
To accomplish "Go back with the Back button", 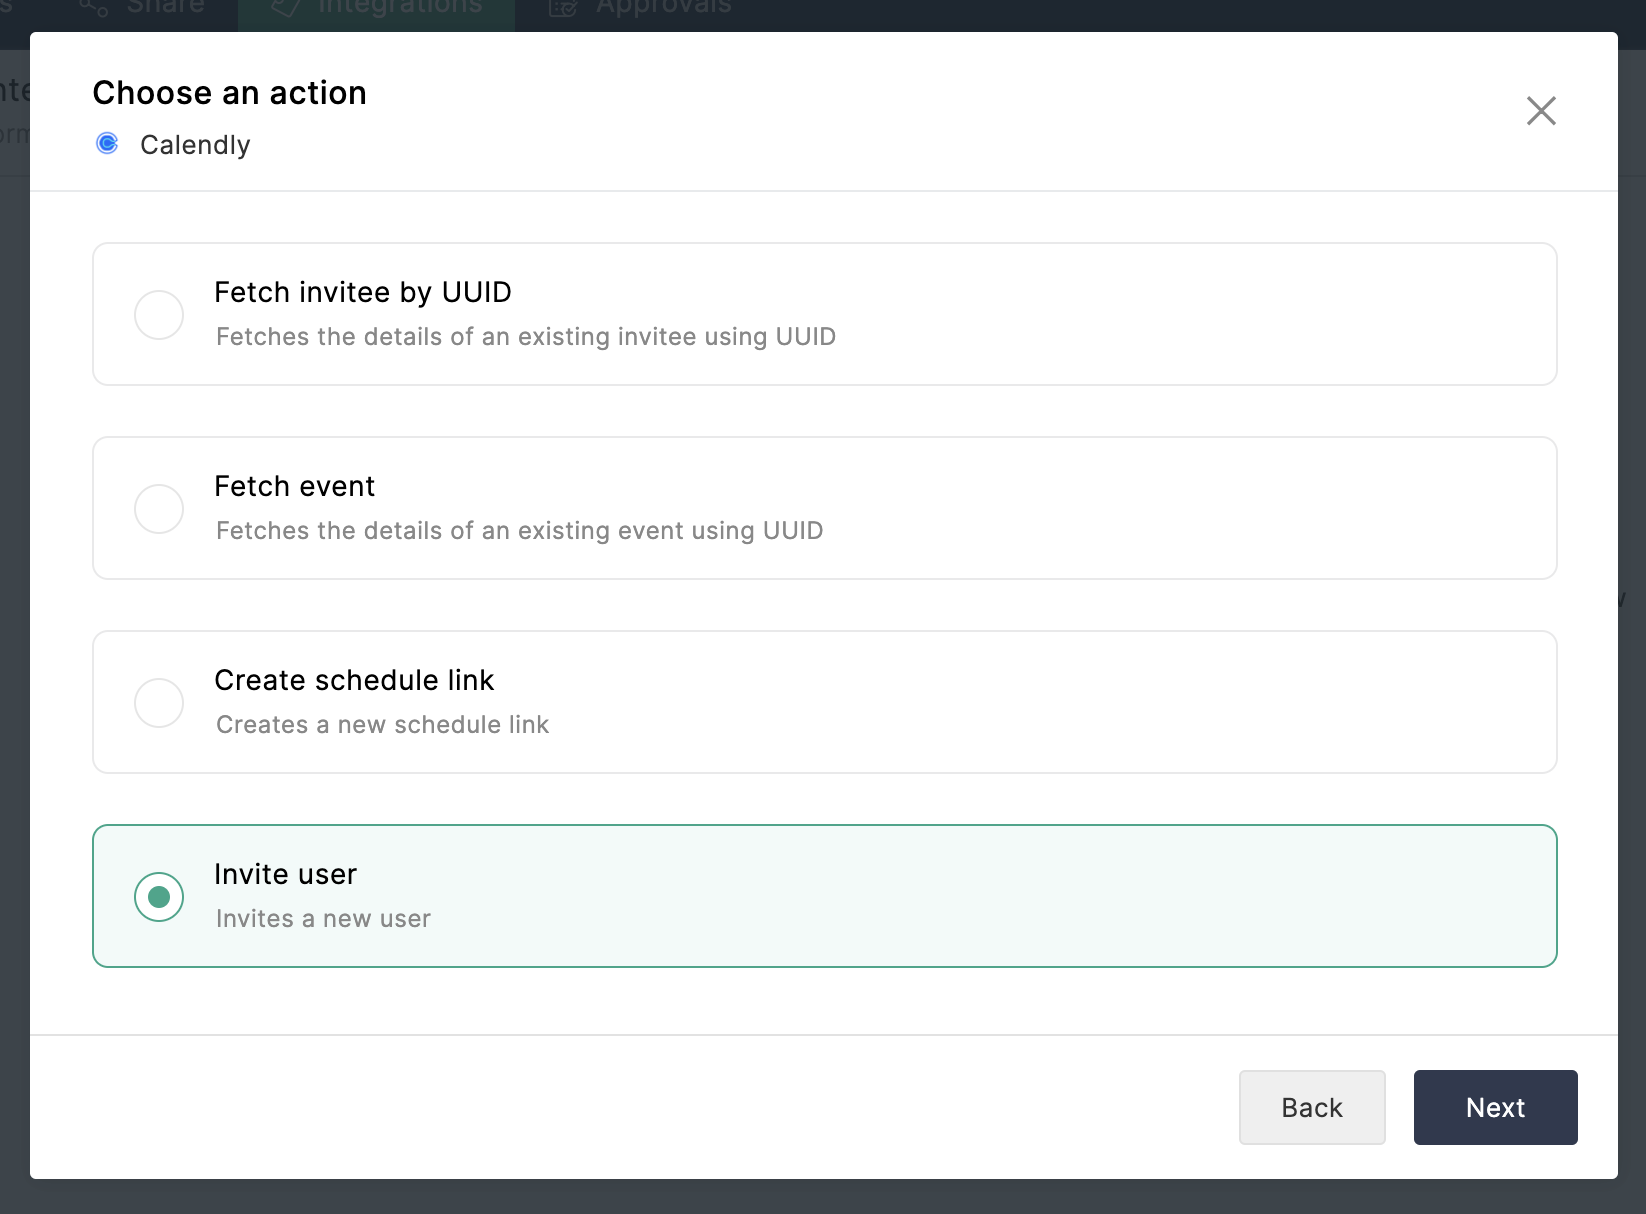I will click(1312, 1107).
